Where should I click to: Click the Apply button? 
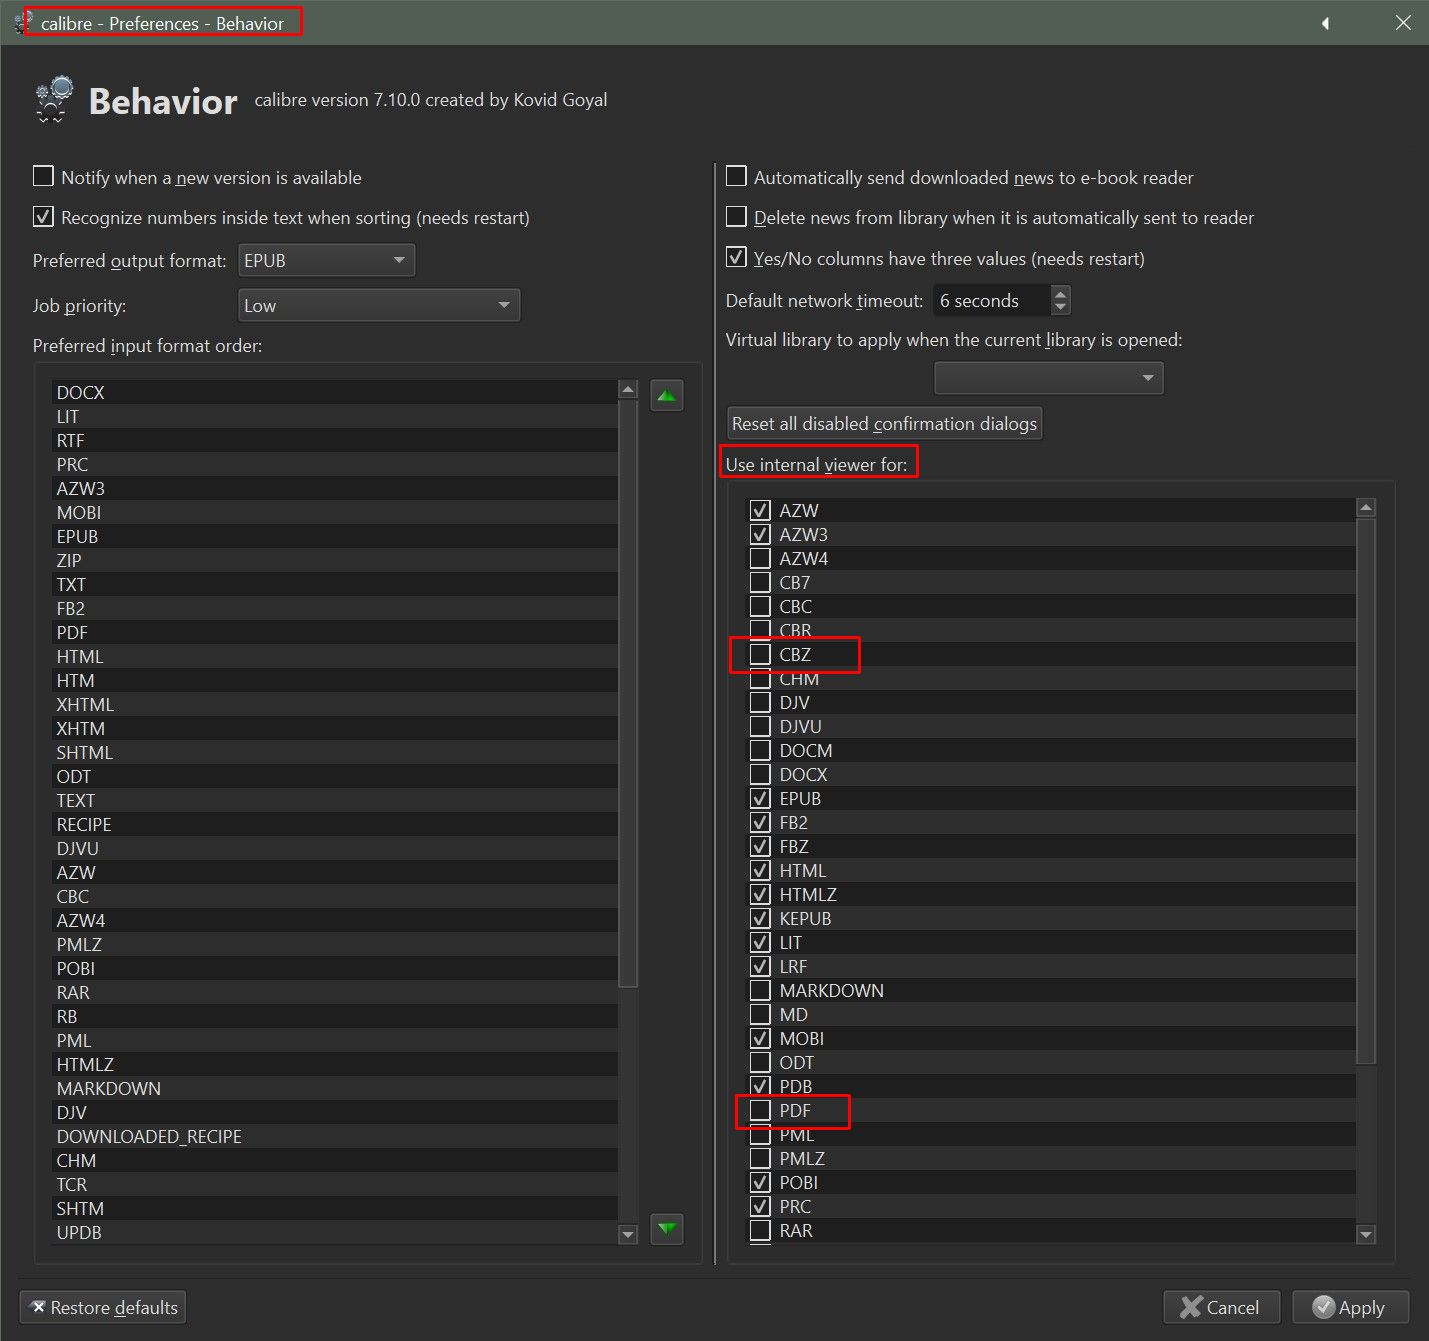point(1349,1307)
